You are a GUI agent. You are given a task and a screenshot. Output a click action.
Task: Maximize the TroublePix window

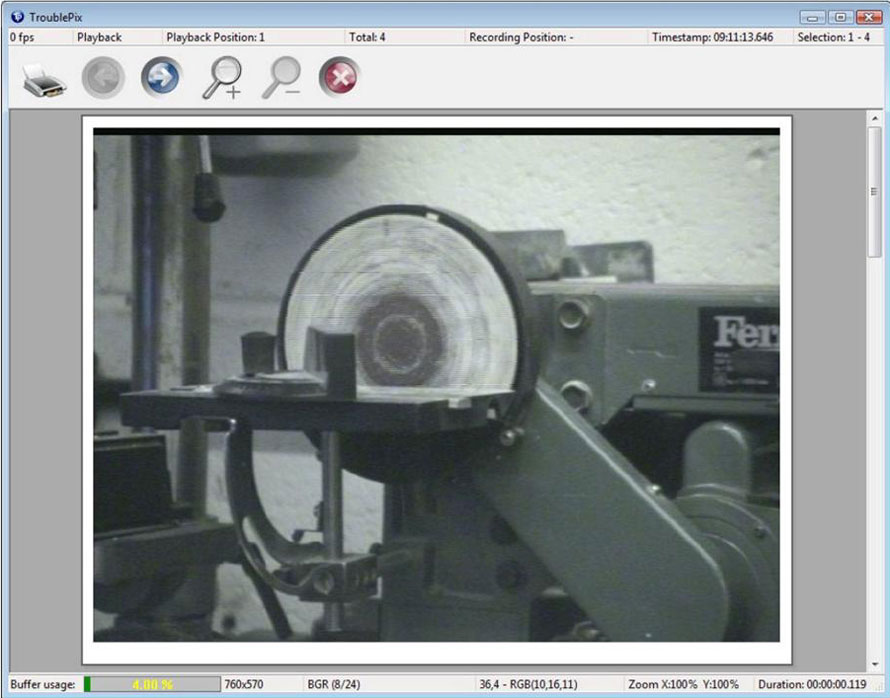pyautogui.click(x=841, y=18)
